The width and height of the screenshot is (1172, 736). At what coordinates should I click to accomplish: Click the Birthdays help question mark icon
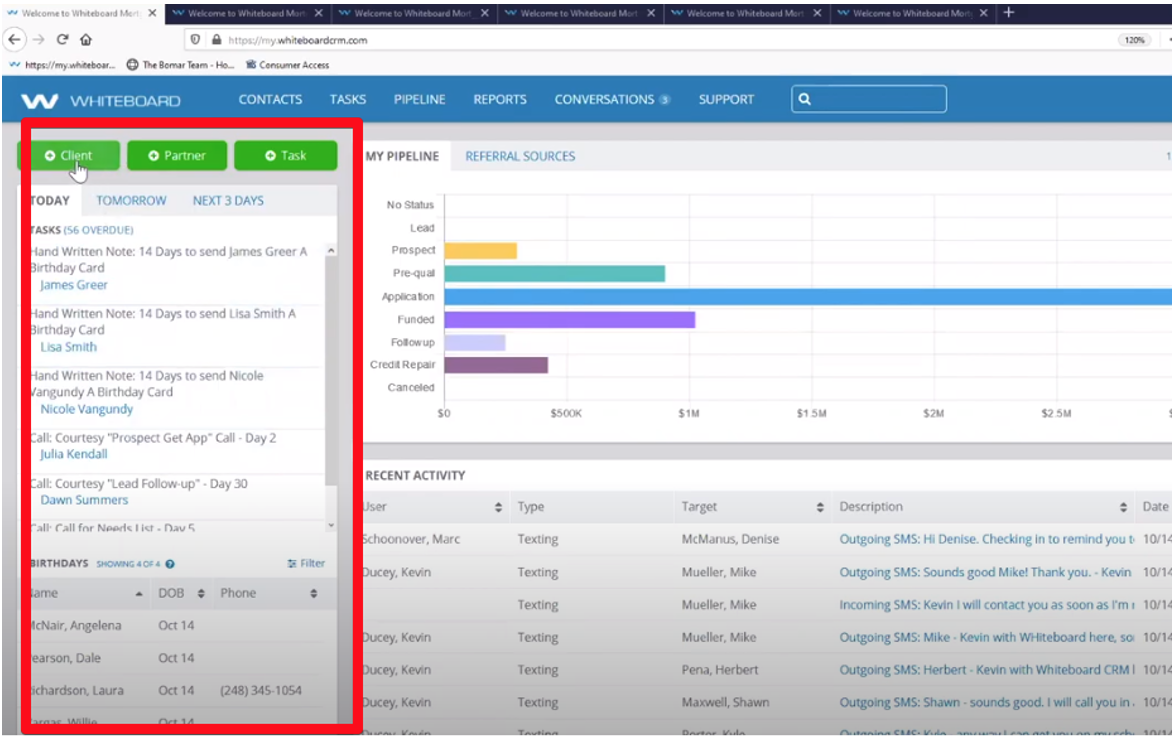pos(170,564)
